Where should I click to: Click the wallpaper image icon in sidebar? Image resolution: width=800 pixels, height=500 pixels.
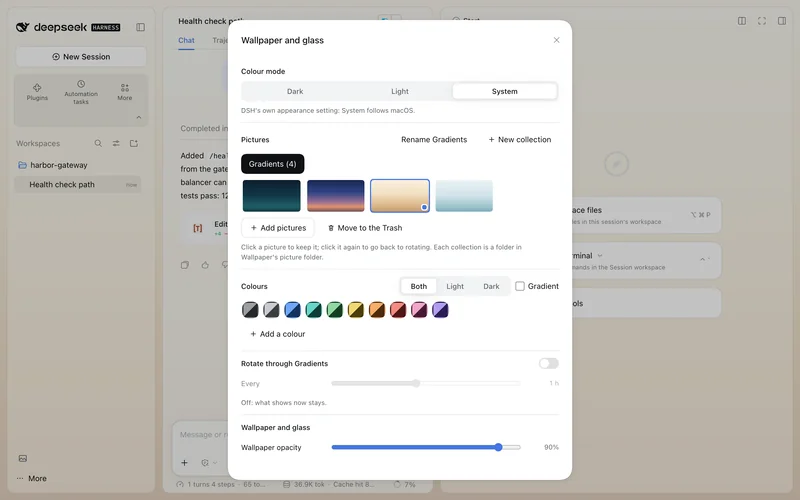[x=23, y=458]
